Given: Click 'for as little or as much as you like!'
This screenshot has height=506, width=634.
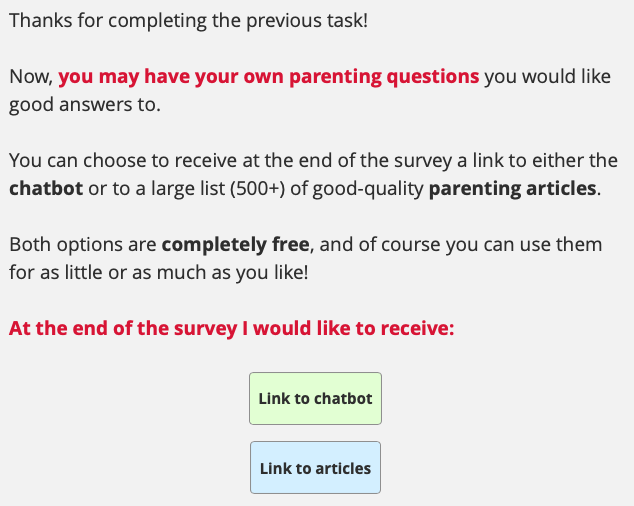Looking at the screenshot, I should point(159,272).
